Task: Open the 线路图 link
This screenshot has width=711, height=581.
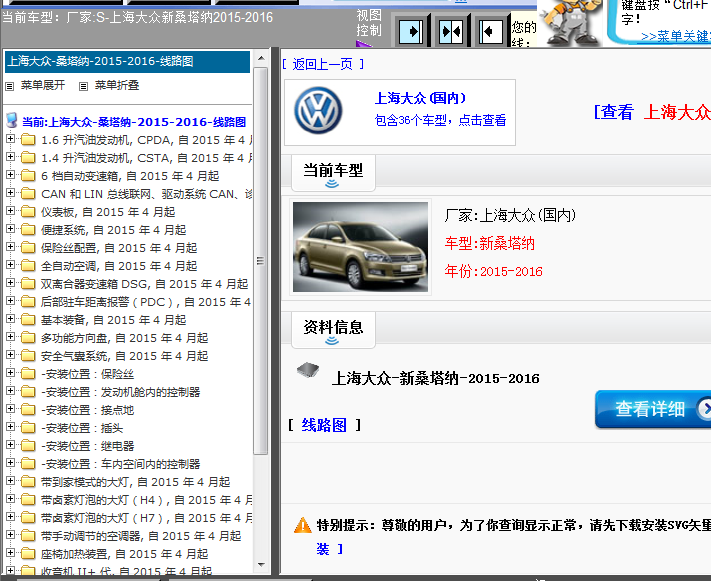Action: tap(324, 425)
